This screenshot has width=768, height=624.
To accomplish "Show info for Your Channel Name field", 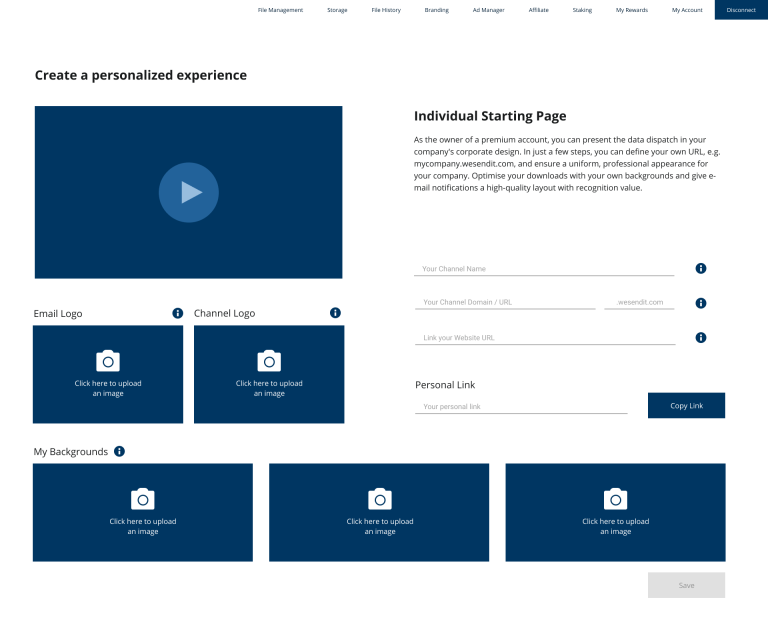I will 701,268.
